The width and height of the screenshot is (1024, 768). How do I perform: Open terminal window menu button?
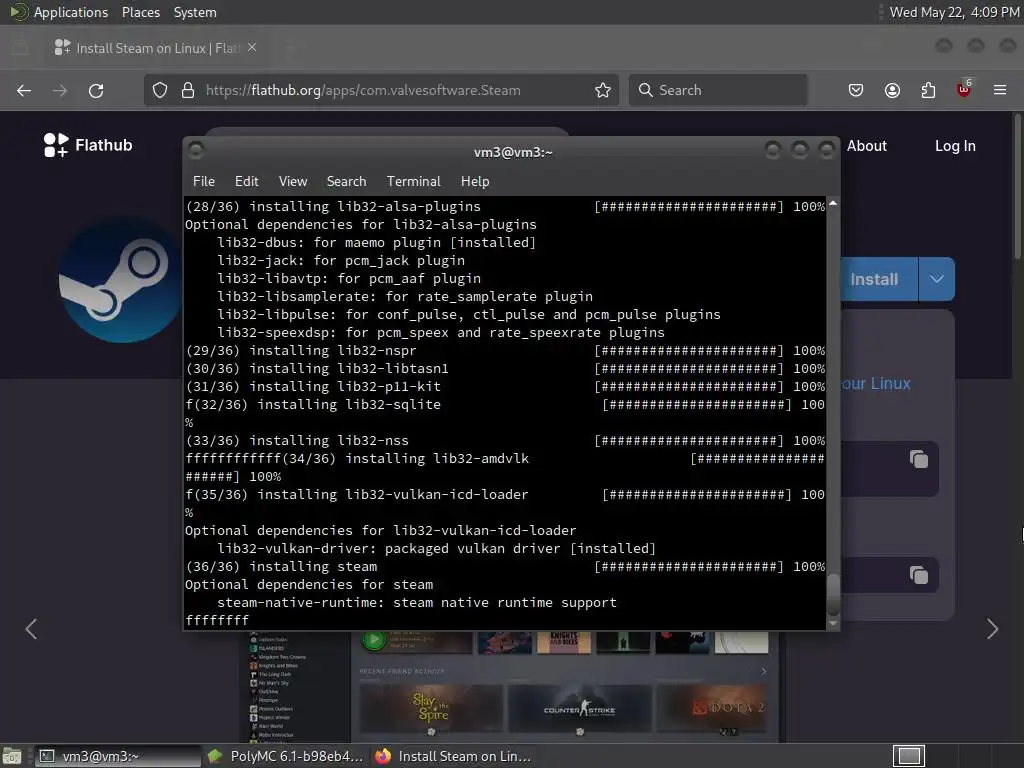pyautogui.click(x=196, y=151)
